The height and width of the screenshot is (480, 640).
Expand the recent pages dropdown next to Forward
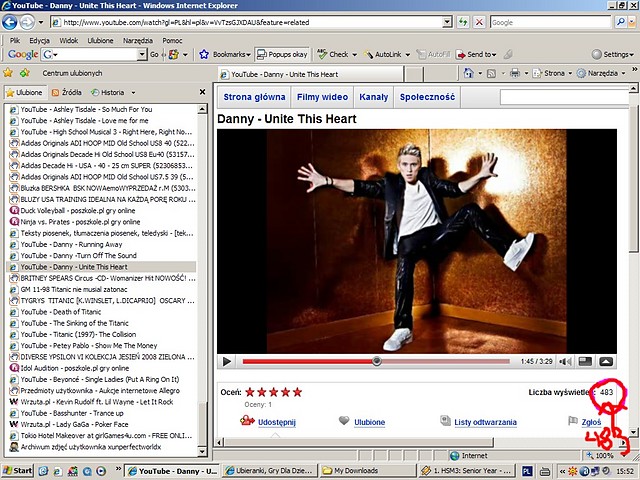click(x=41, y=22)
